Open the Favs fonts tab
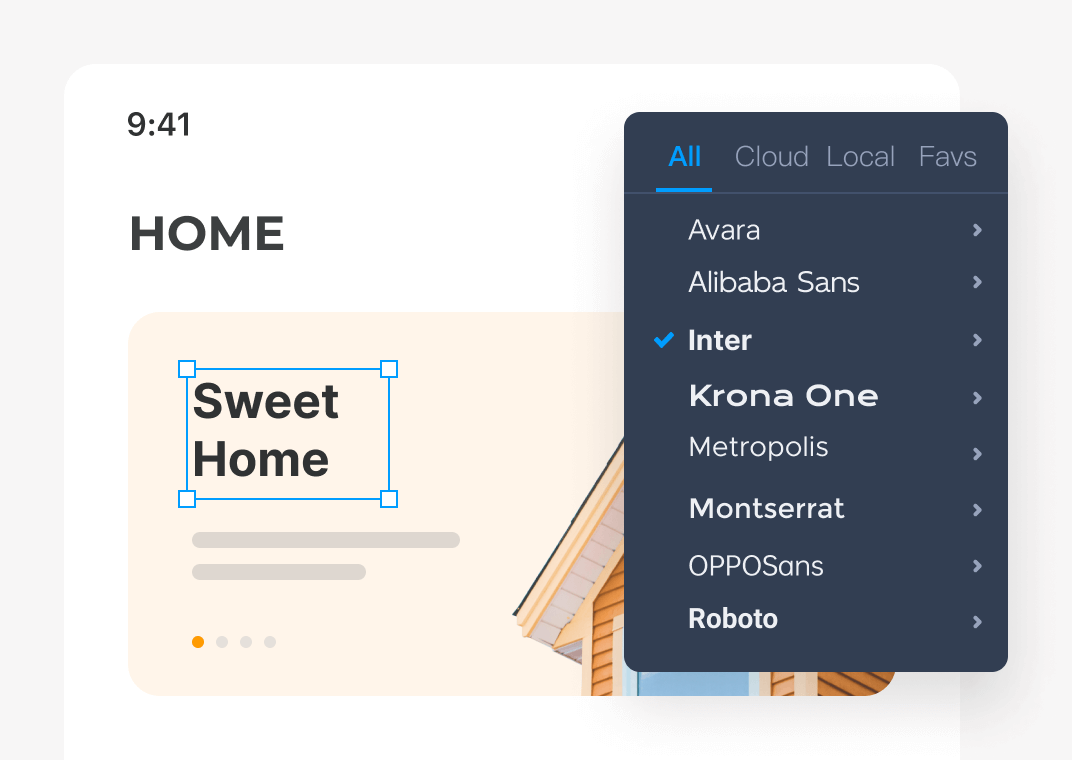This screenshot has width=1072, height=760. tap(947, 157)
